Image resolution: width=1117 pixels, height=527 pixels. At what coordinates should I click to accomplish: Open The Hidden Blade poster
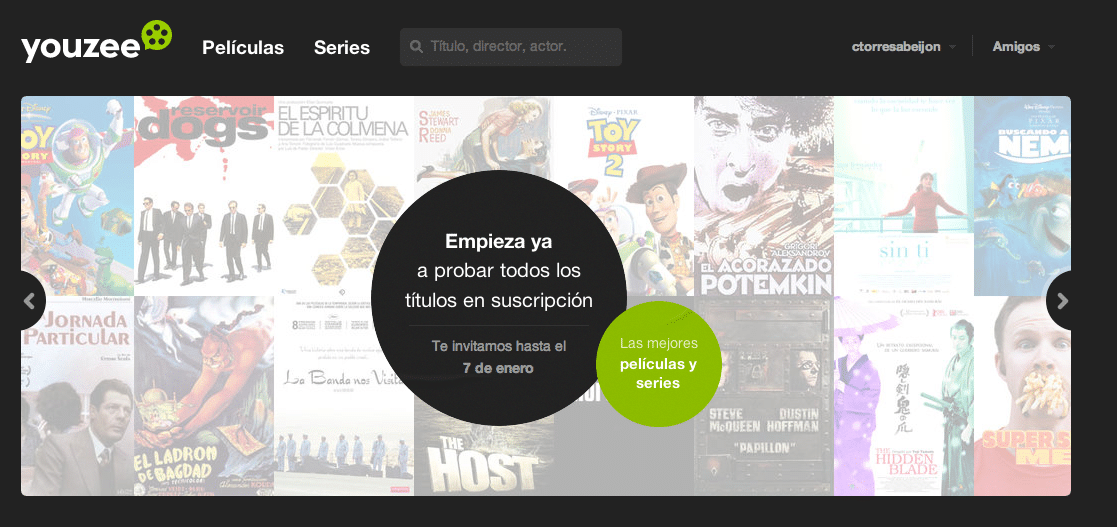[x=904, y=396]
